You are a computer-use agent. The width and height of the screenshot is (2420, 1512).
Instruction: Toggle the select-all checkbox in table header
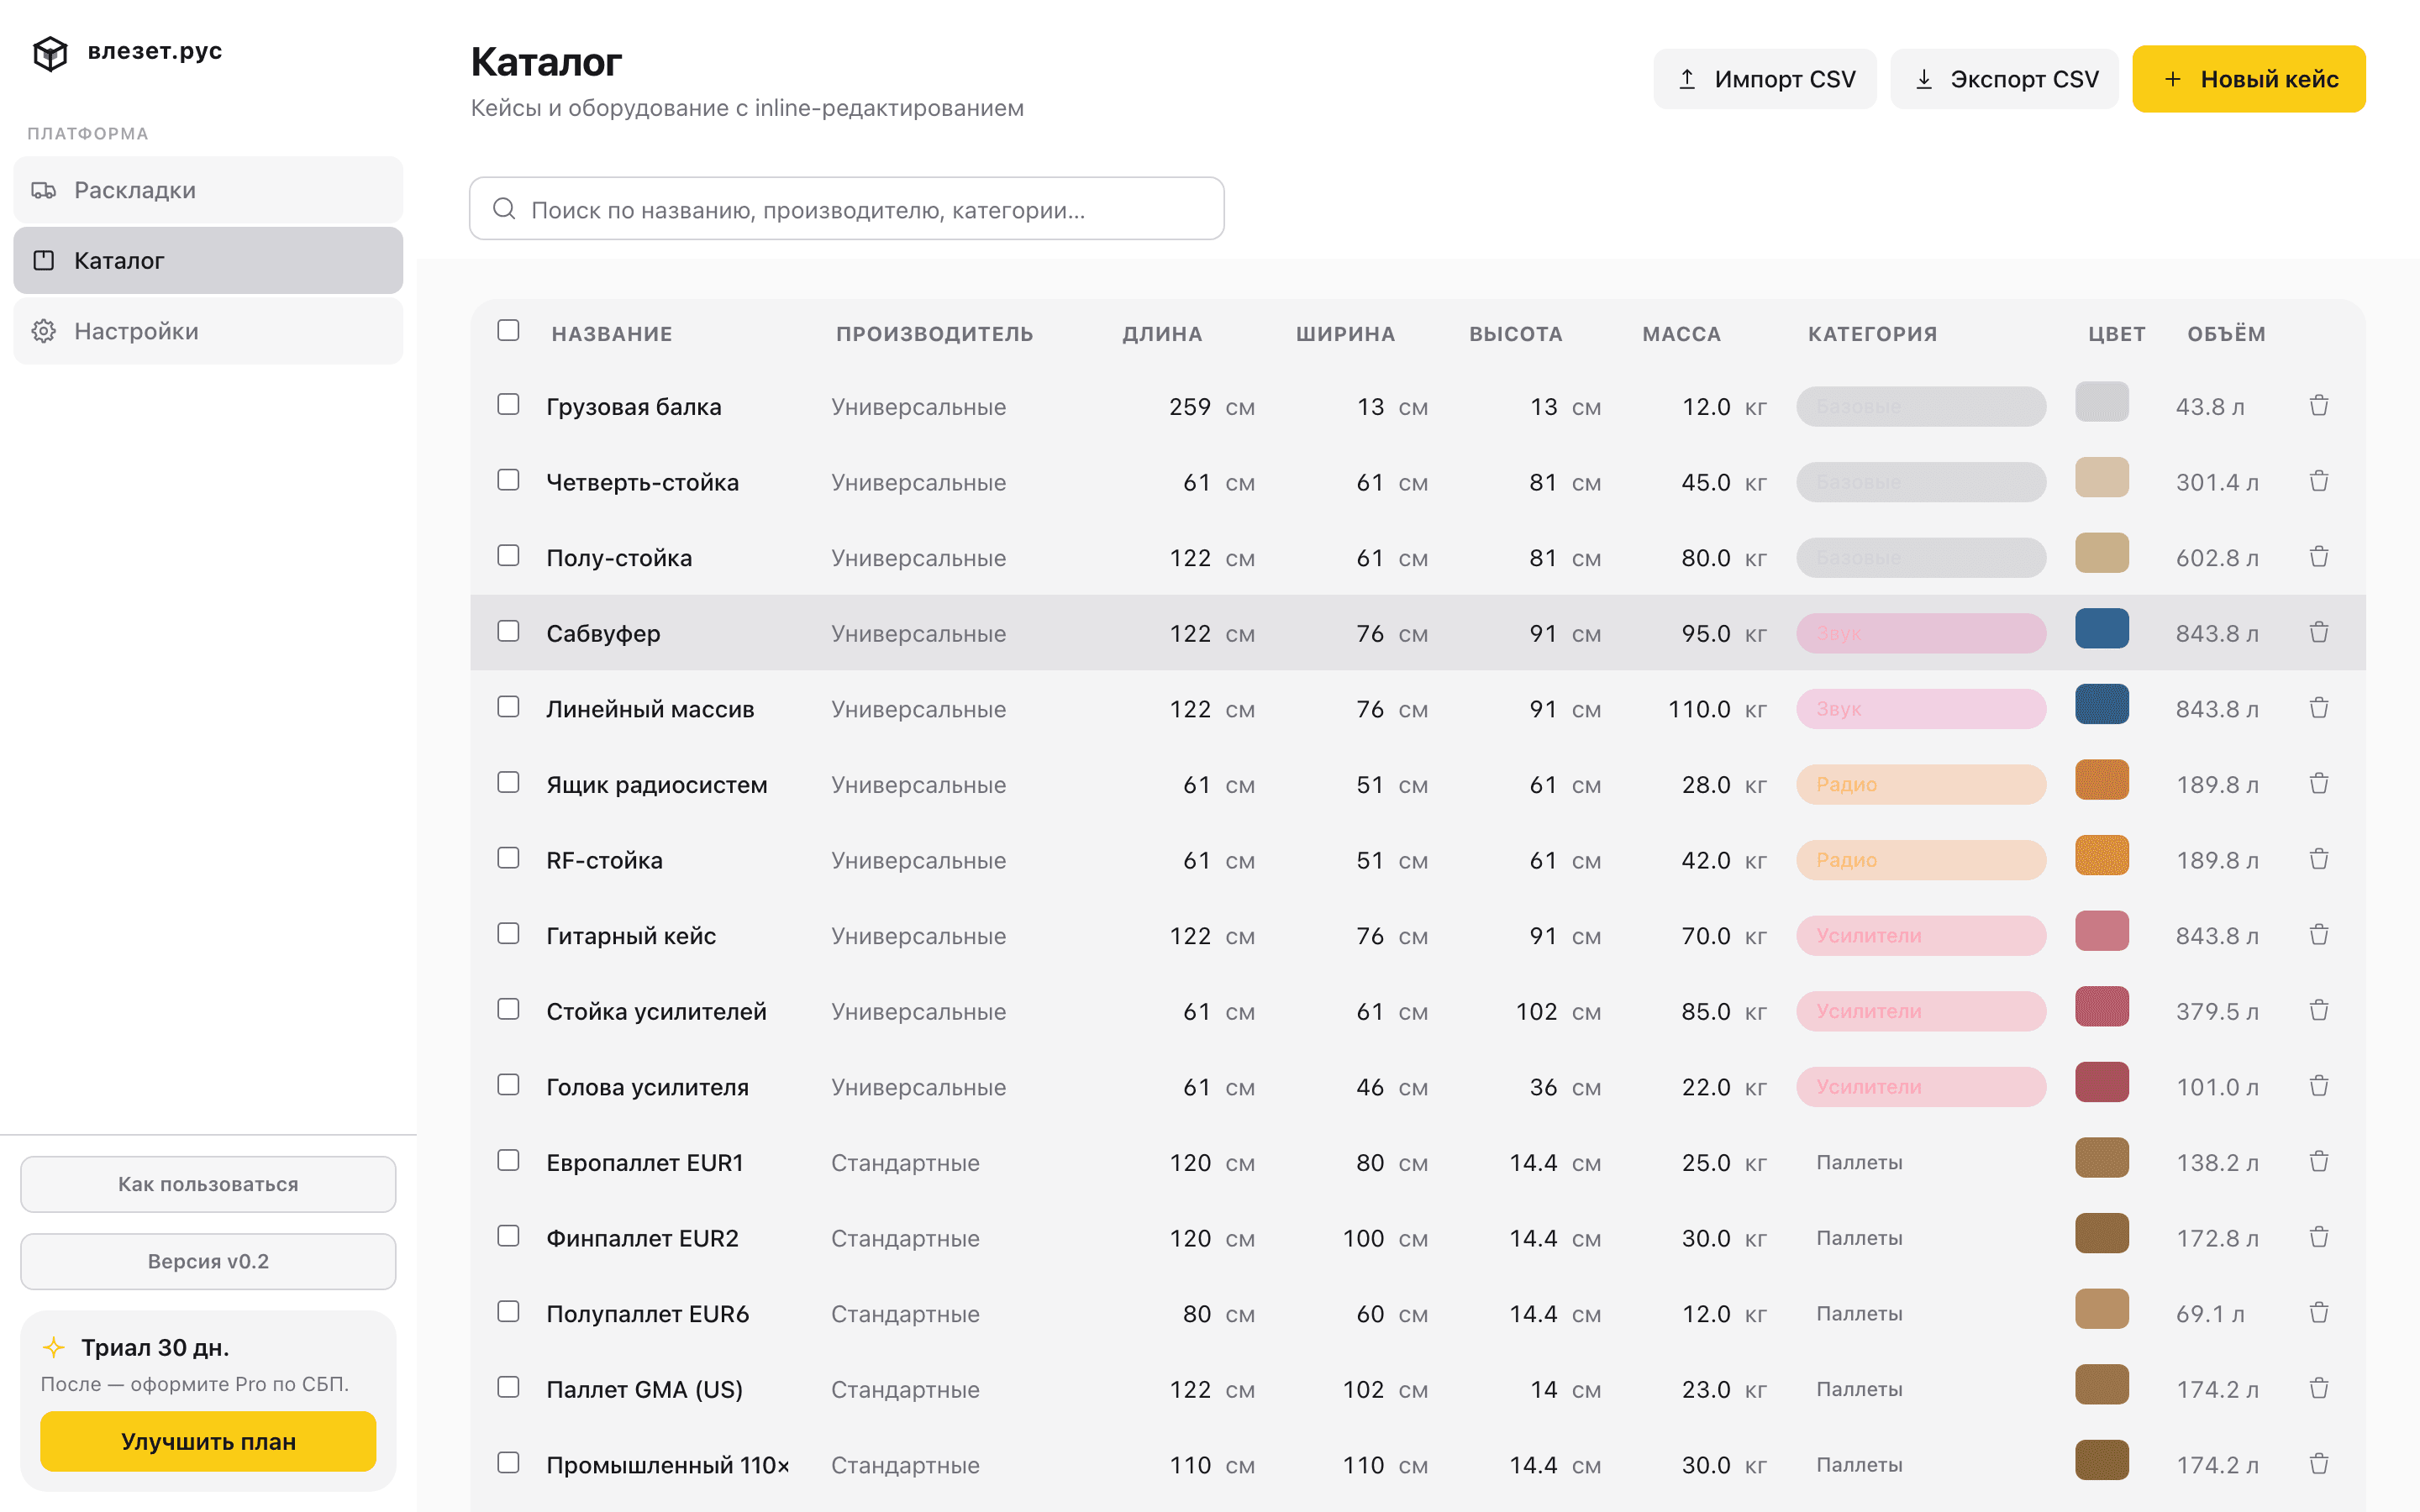(508, 330)
